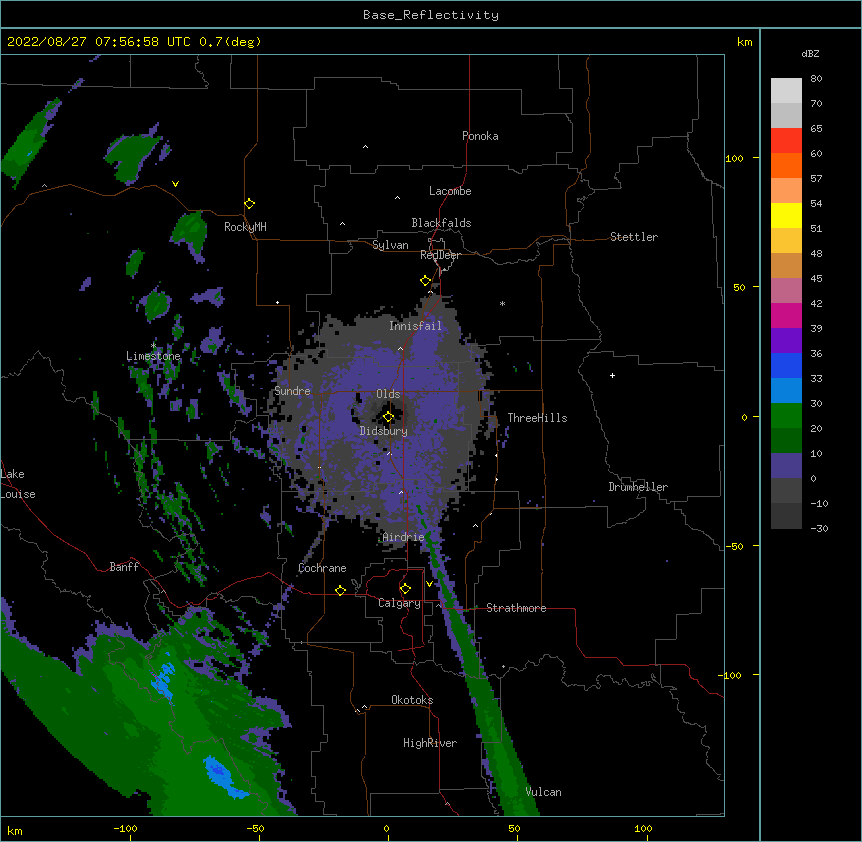Click the Blackfalds city label
862x842 pixels.
coord(441,223)
